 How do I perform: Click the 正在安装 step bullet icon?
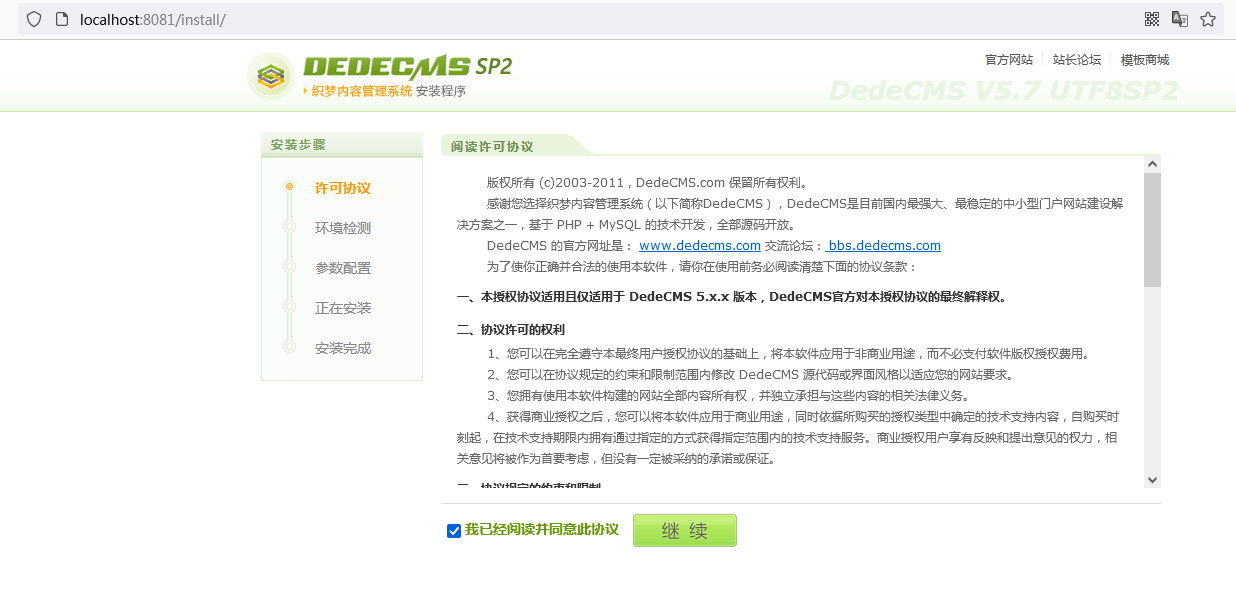[290, 307]
